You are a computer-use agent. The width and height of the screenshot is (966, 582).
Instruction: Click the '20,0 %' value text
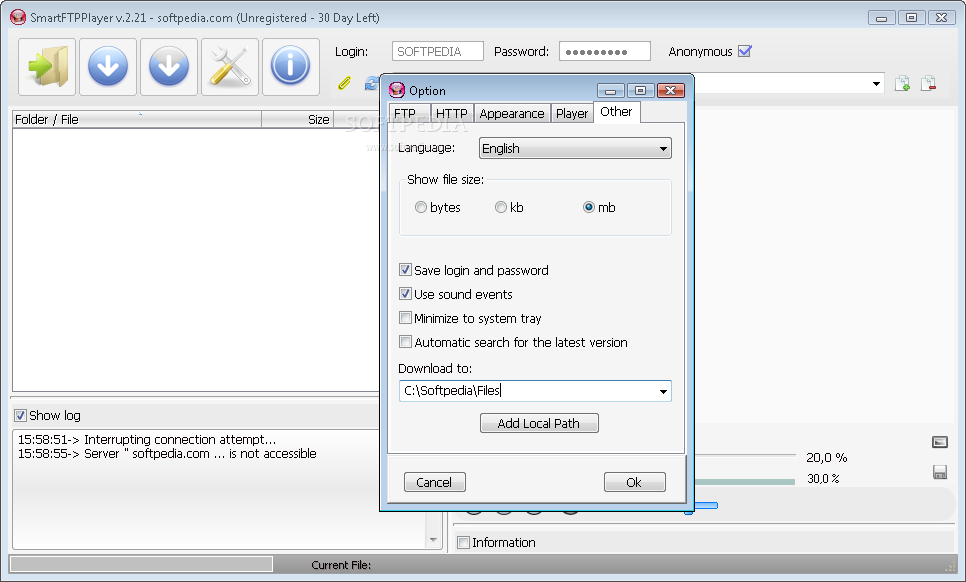coord(827,458)
